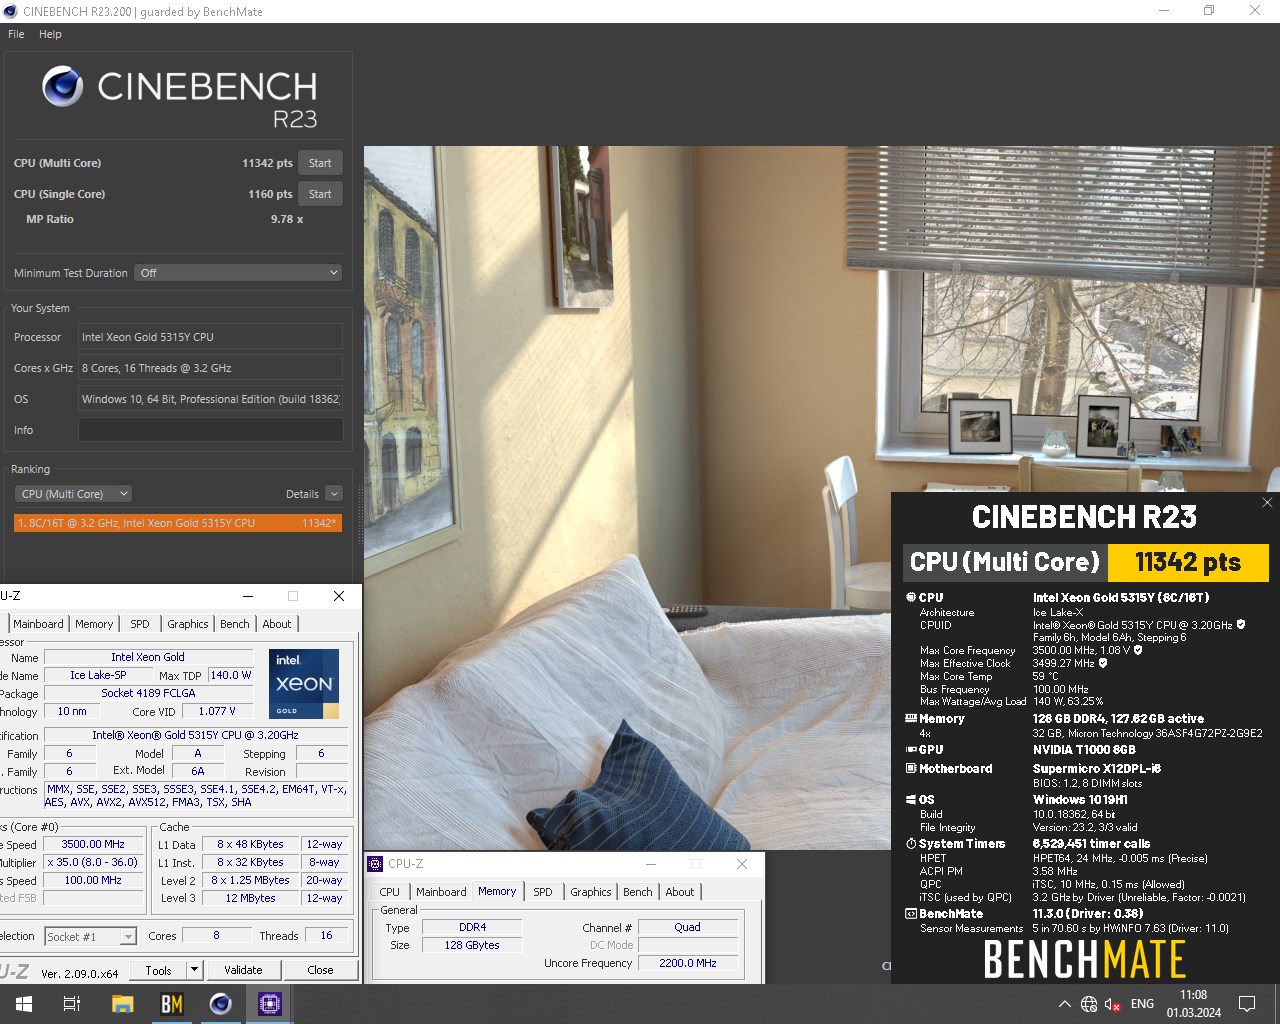
Task: Click the Cinebench R23 logo icon
Action: [x=62, y=87]
